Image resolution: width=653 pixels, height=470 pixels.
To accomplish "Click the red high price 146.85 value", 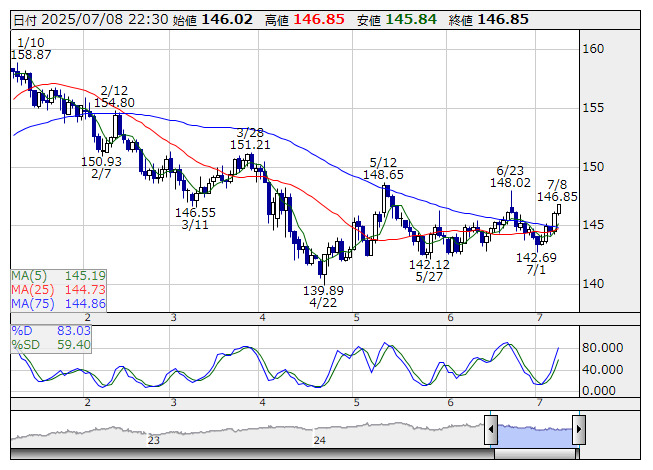I will [x=319, y=19].
